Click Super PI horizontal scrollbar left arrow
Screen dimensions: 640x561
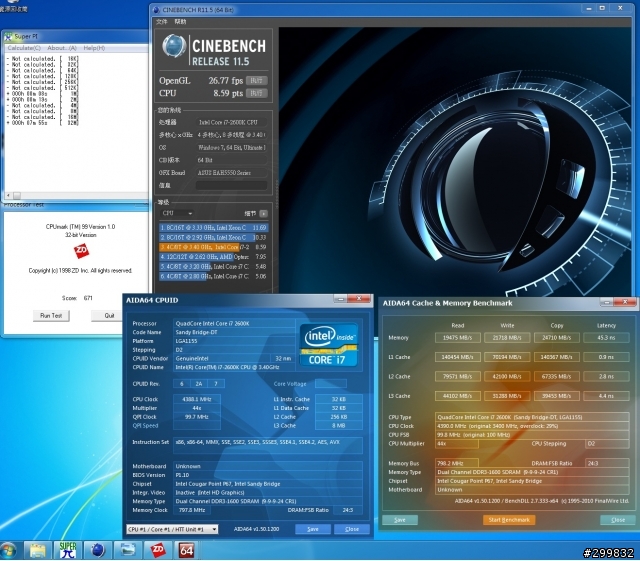click(x=9, y=196)
